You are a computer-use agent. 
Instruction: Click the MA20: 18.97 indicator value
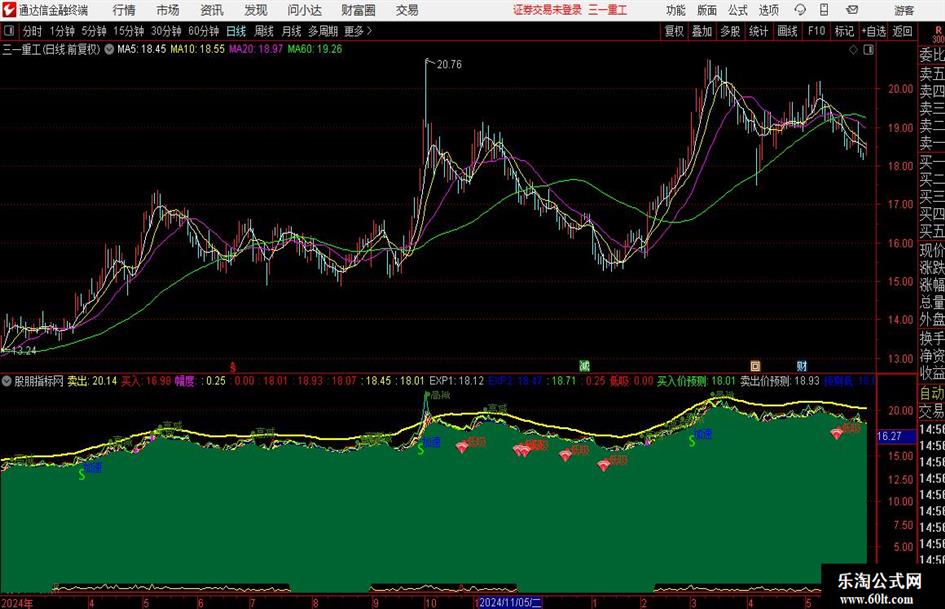click(x=256, y=49)
